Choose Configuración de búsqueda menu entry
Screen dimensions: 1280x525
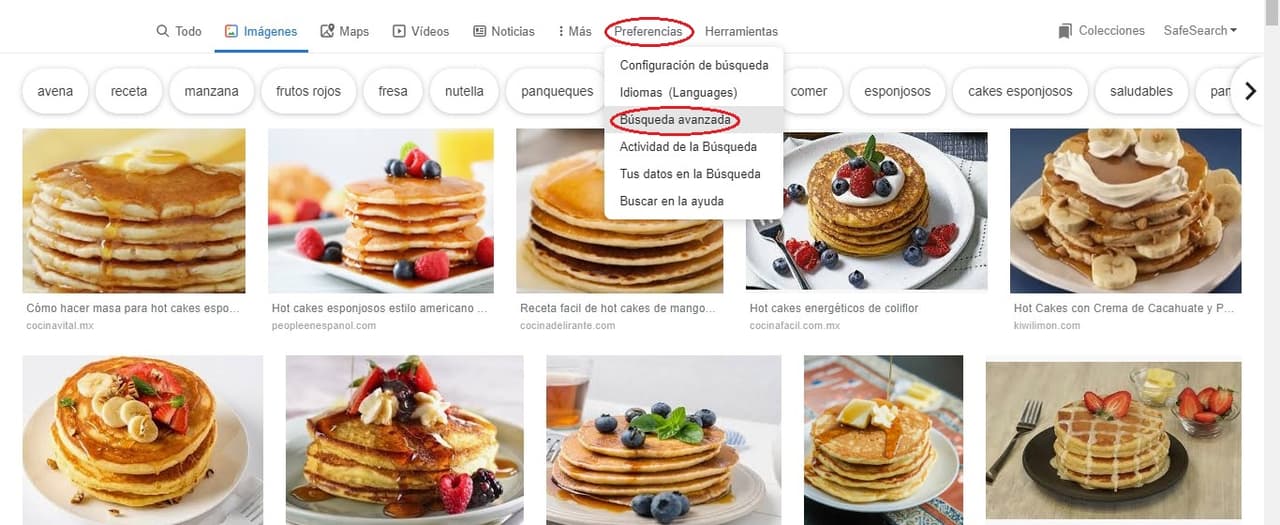[694, 66]
